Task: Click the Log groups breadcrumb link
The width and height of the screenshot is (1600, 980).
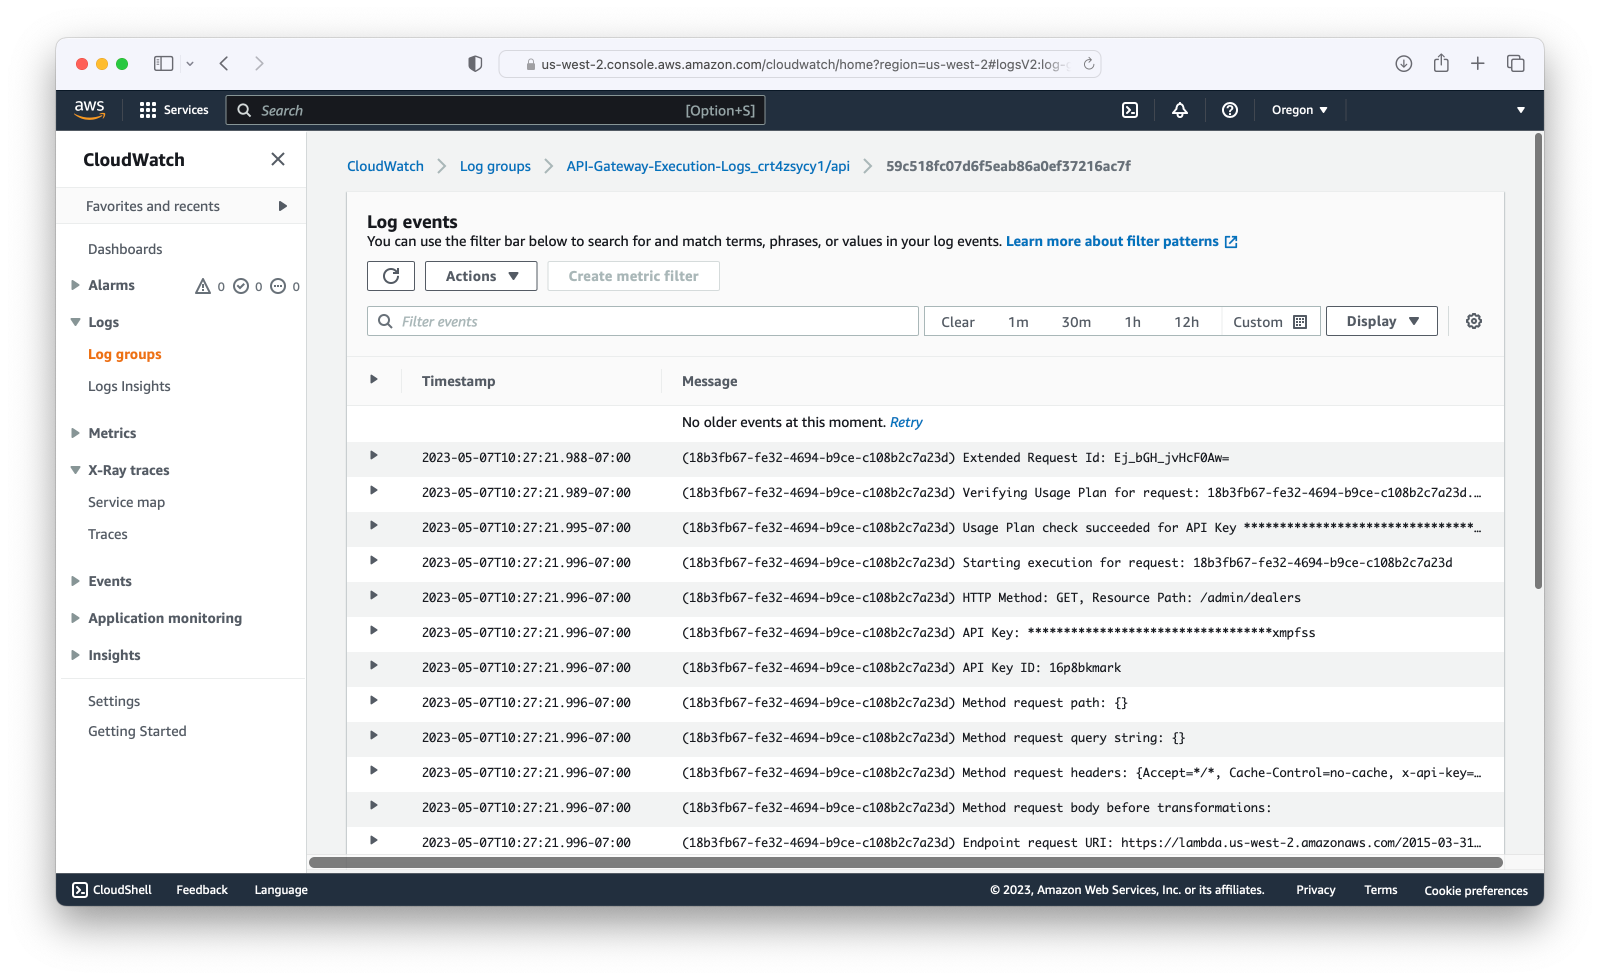Action: point(495,166)
